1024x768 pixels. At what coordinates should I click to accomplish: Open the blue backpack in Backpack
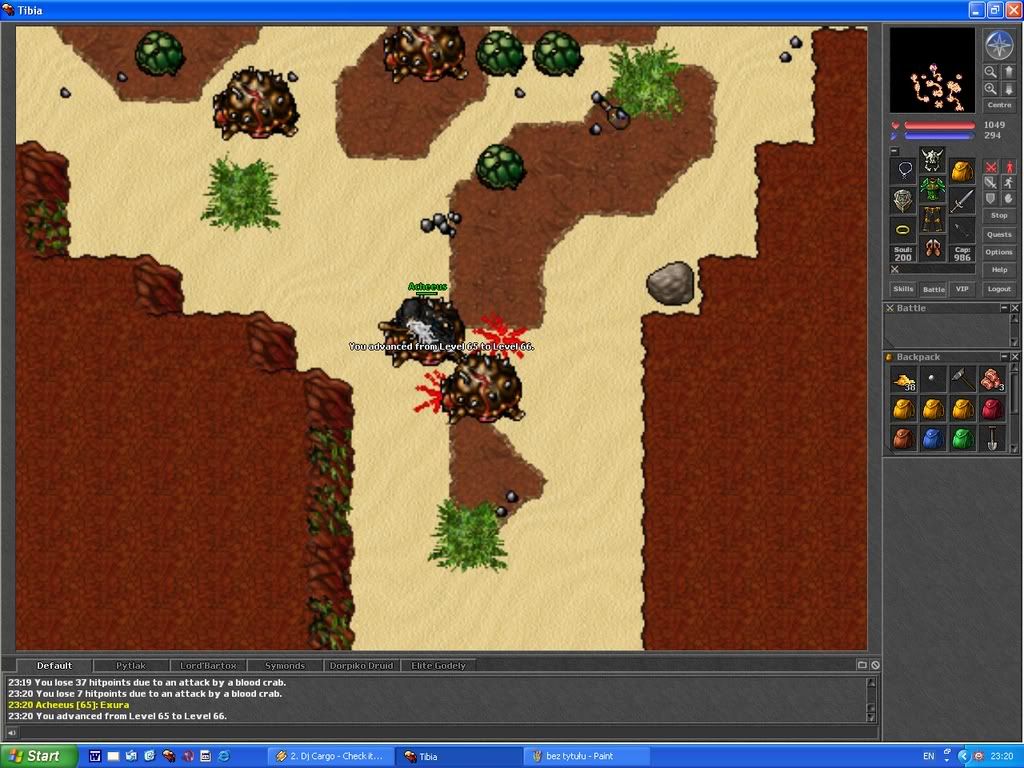pyautogui.click(x=933, y=439)
